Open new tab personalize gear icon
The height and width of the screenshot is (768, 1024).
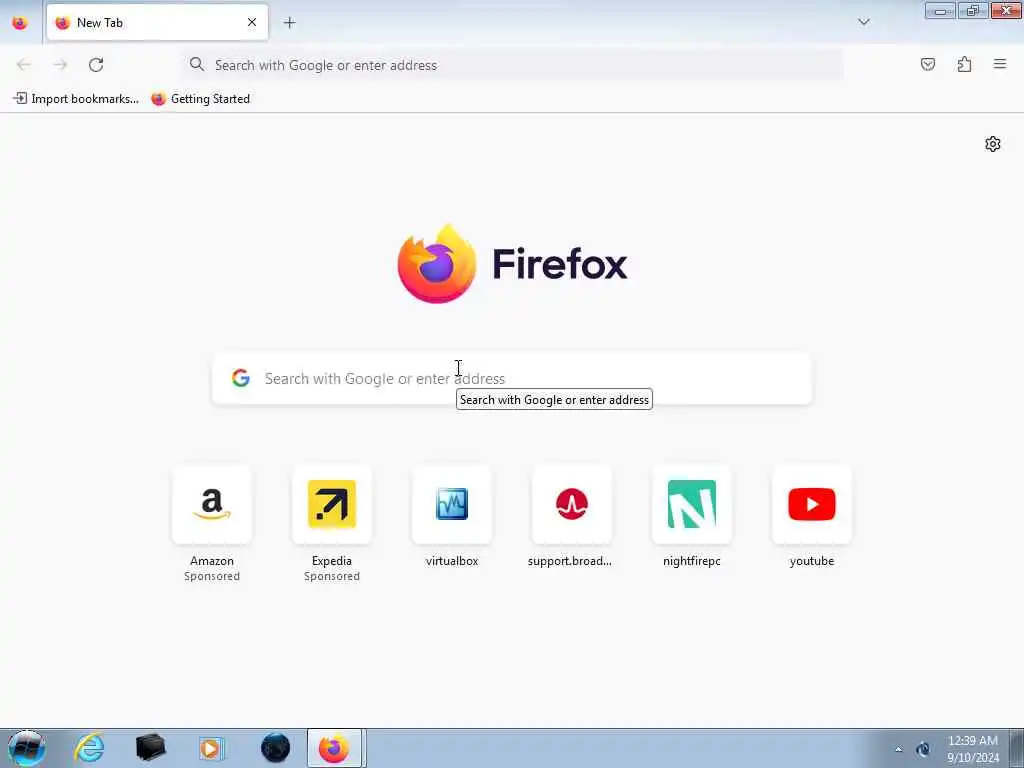[x=993, y=144]
